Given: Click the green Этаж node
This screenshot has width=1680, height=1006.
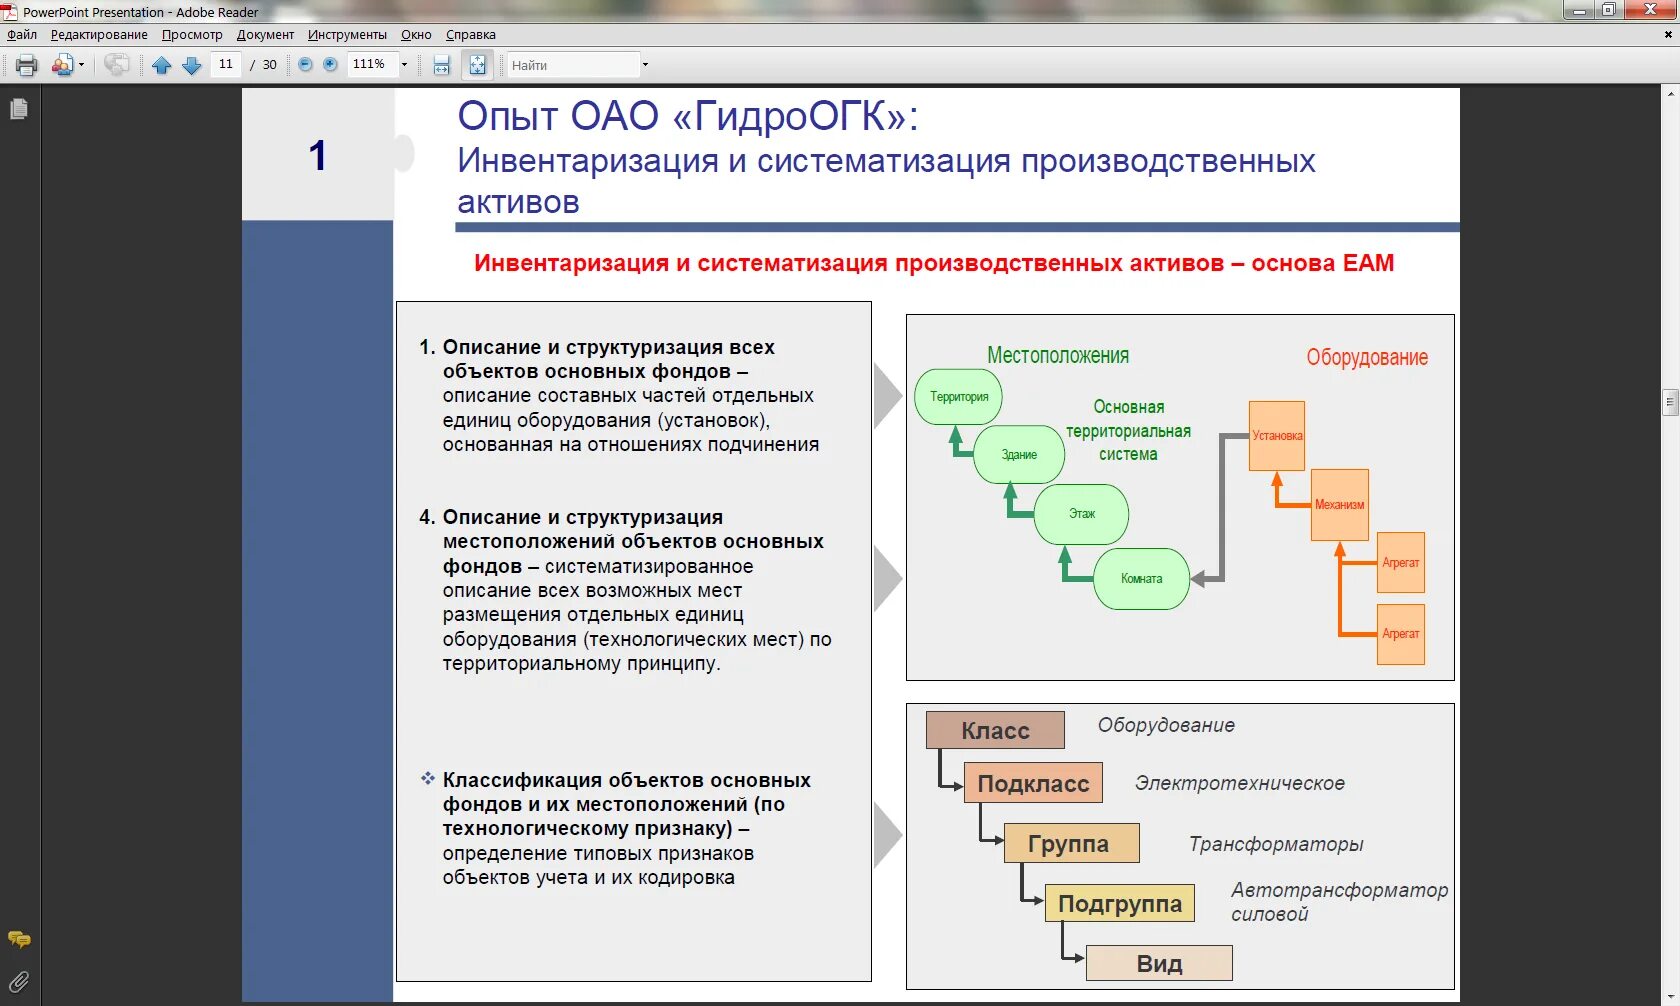Looking at the screenshot, I should coord(1082,514).
